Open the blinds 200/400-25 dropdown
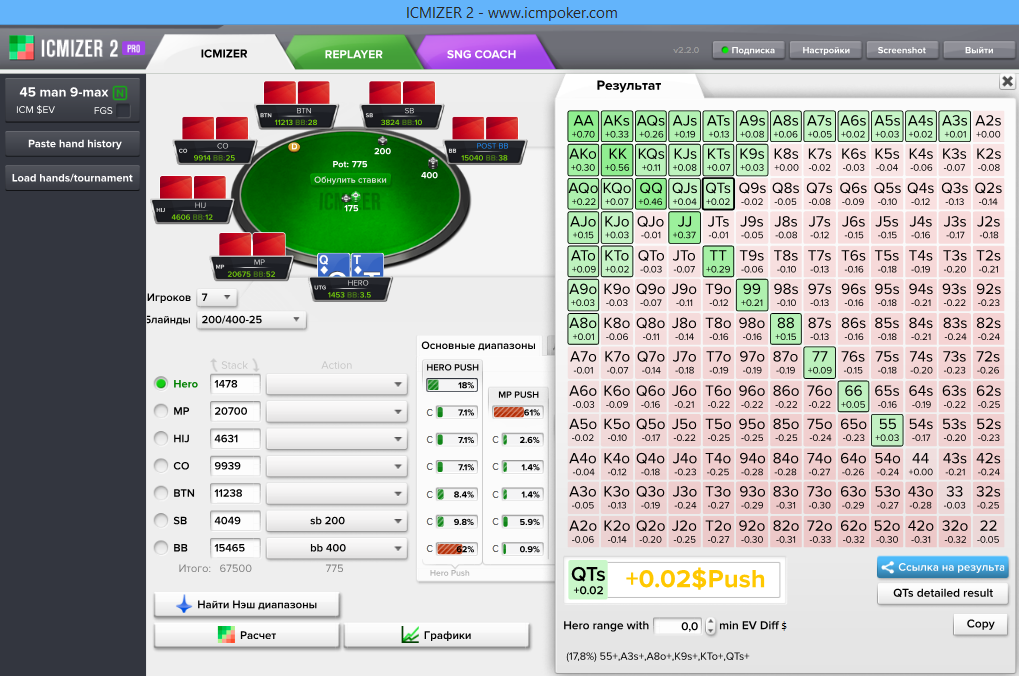 tap(251, 319)
